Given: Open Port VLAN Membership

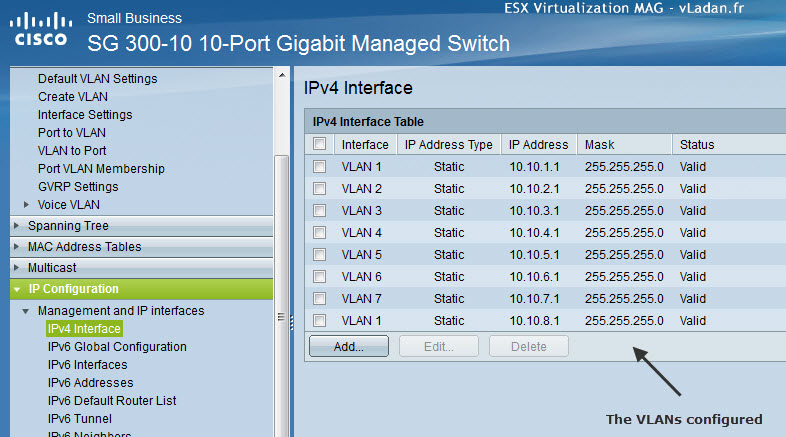Looking at the screenshot, I should click(x=101, y=169).
